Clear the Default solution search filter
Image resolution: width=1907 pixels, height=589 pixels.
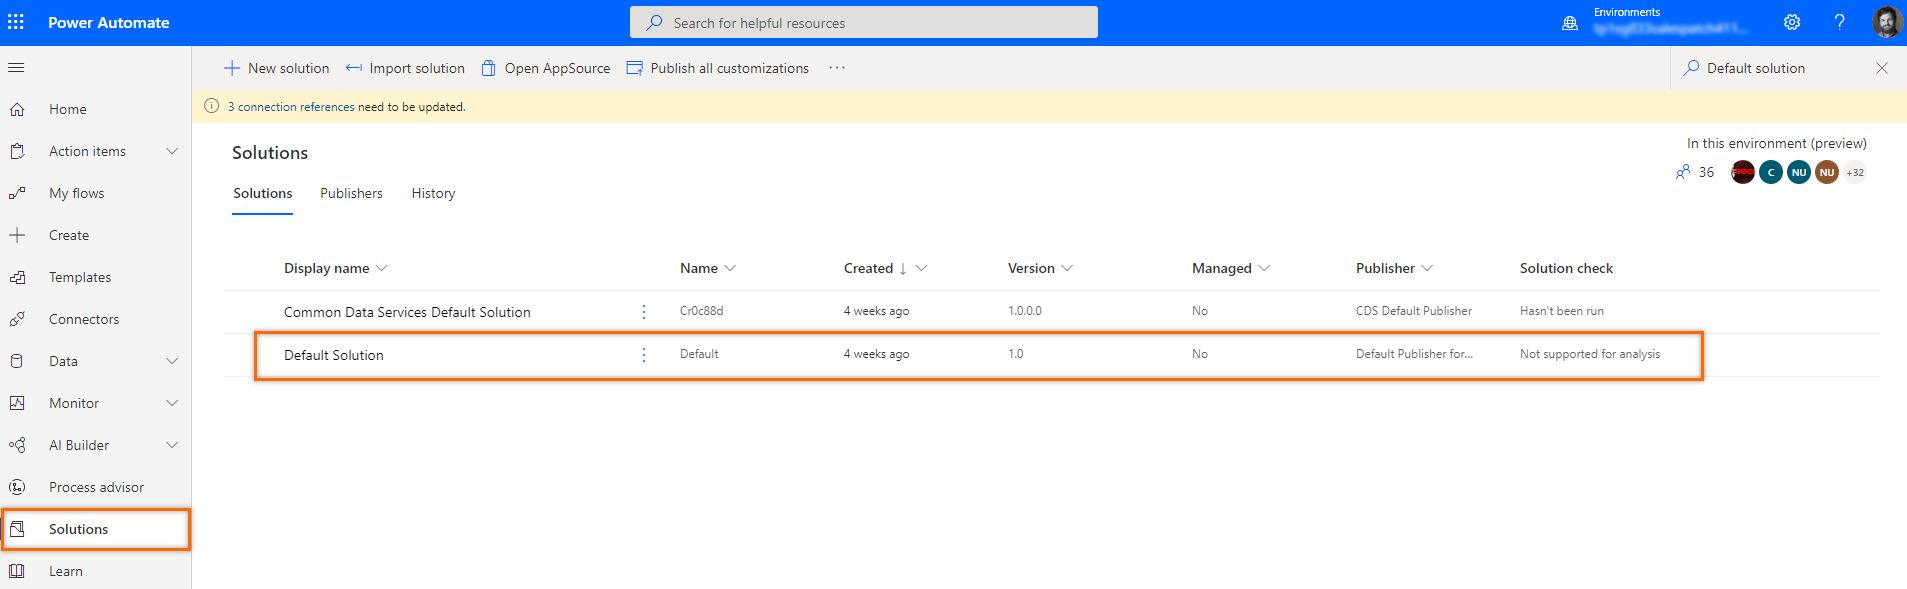1881,68
